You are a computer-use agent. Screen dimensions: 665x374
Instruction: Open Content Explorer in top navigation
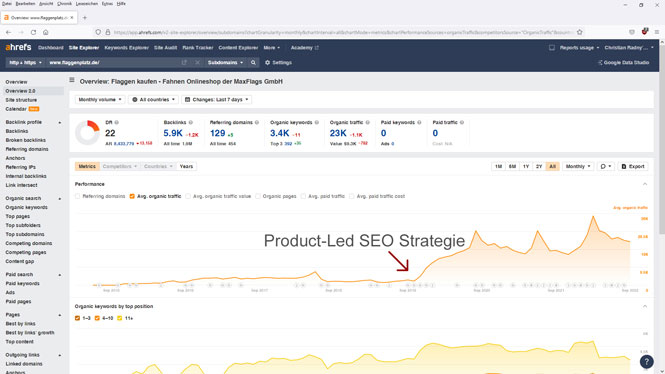pyautogui.click(x=238, y=47)
